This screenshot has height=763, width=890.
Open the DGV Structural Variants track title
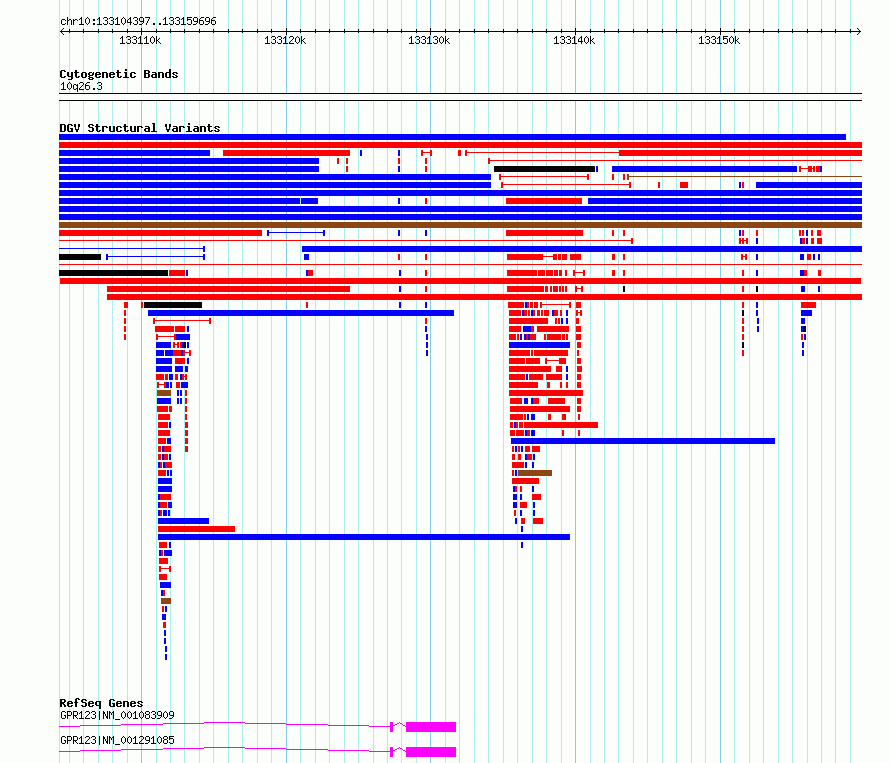click(140, 128)
